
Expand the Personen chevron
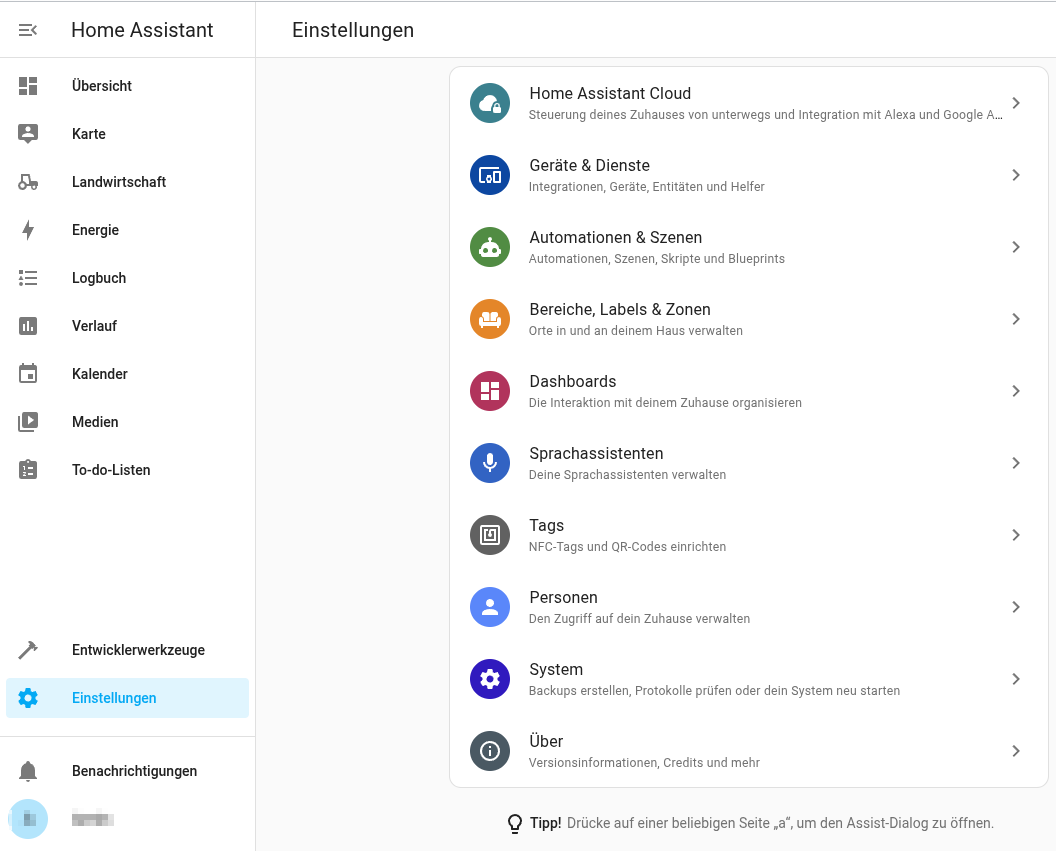coord(1016,607)
